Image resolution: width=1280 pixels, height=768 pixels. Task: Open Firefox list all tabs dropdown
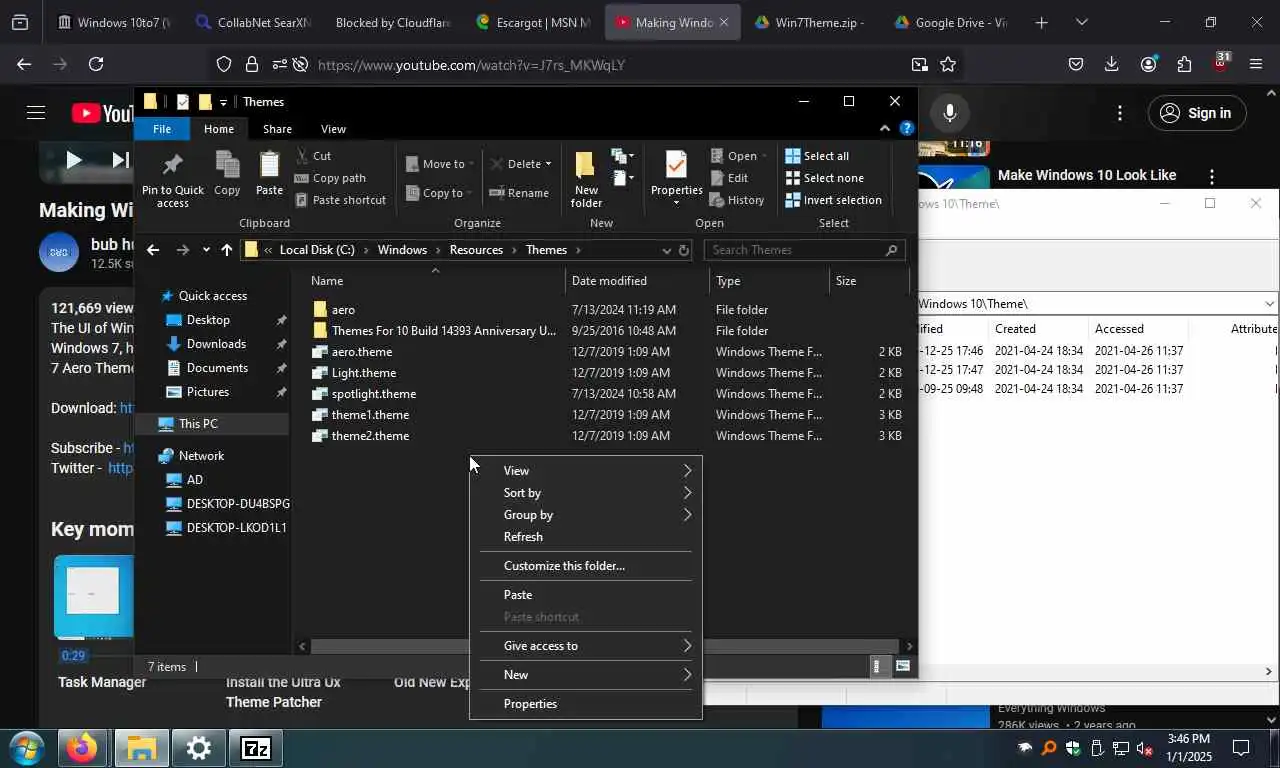1082,22
